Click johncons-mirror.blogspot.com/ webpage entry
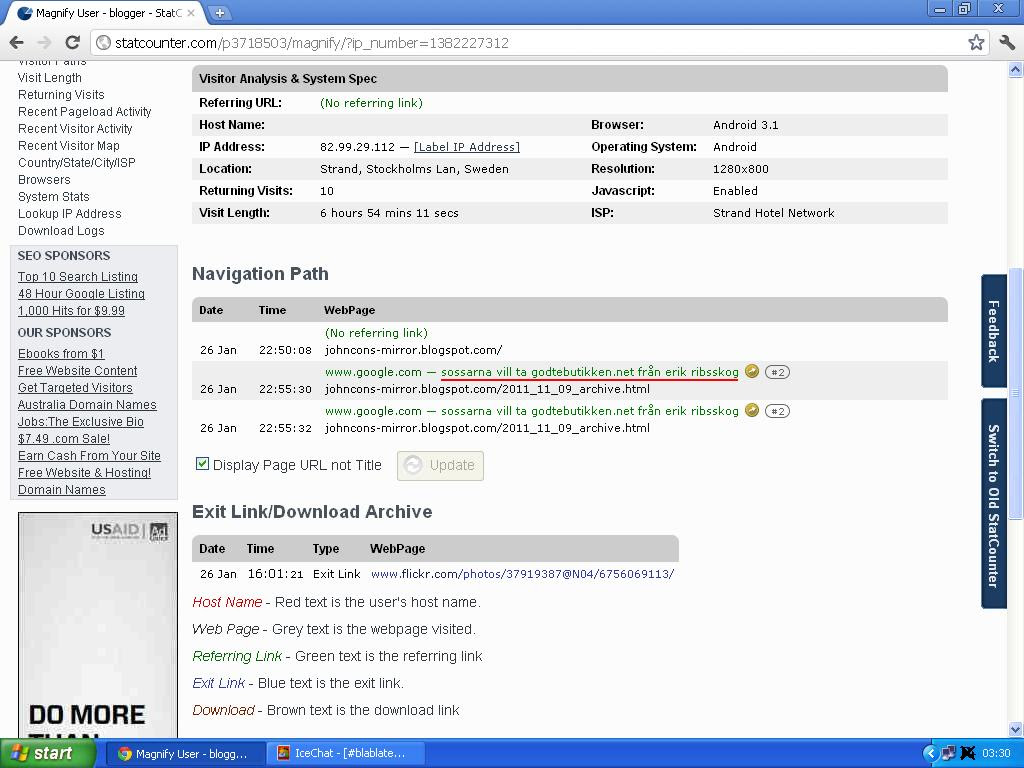The image size is (1024, 768). 413,350
